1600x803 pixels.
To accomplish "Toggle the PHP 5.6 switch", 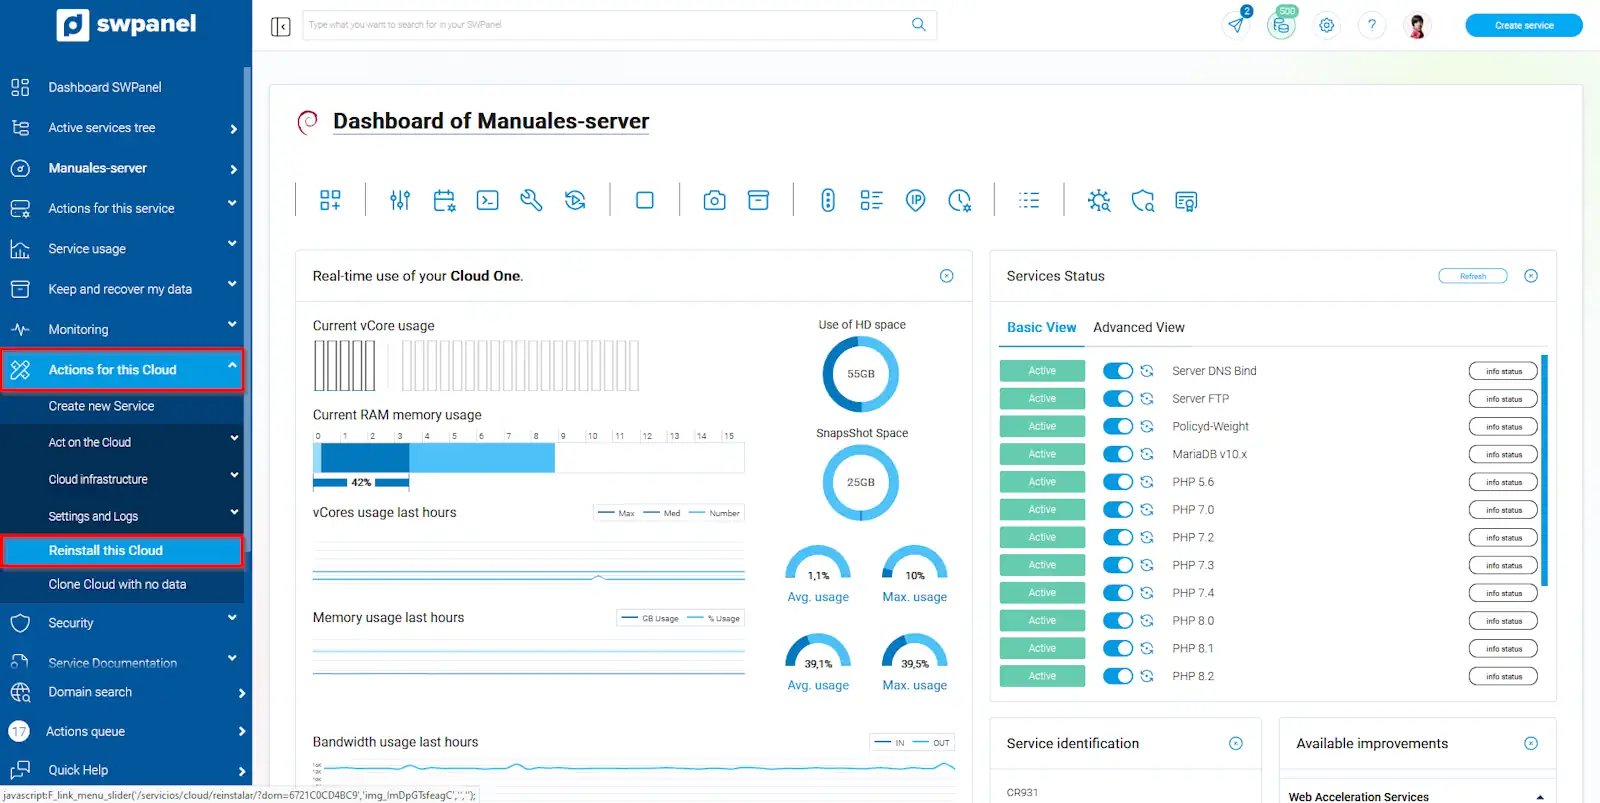I will 1118,482.
